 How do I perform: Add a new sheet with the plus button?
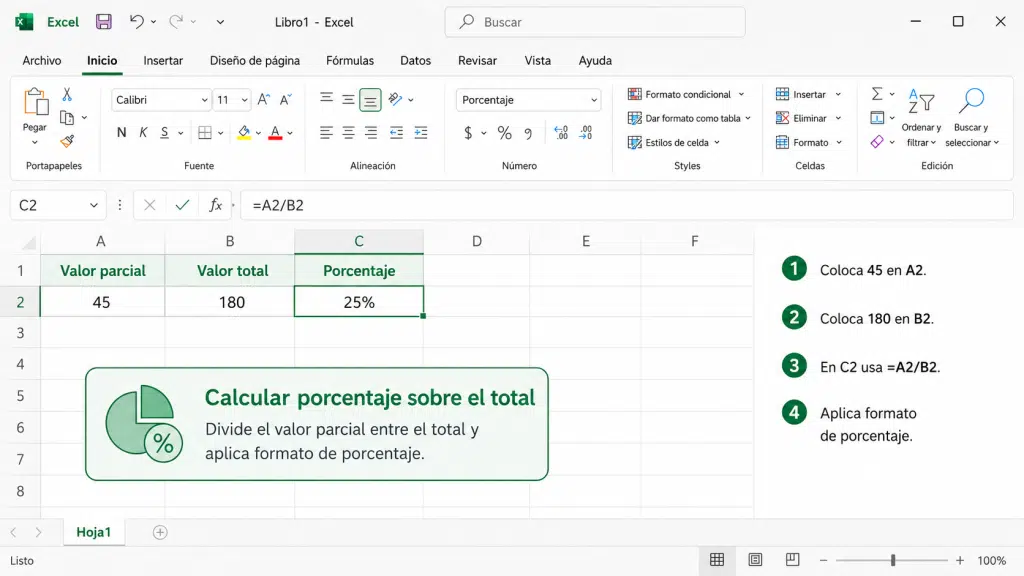pos(160,532)
